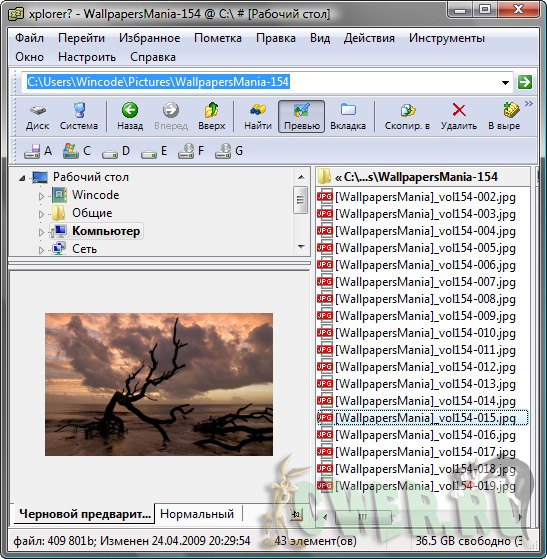Open a new tab with Вкладка
The image size is (547, 559).
pyautogui.click(x=348, y=117)
